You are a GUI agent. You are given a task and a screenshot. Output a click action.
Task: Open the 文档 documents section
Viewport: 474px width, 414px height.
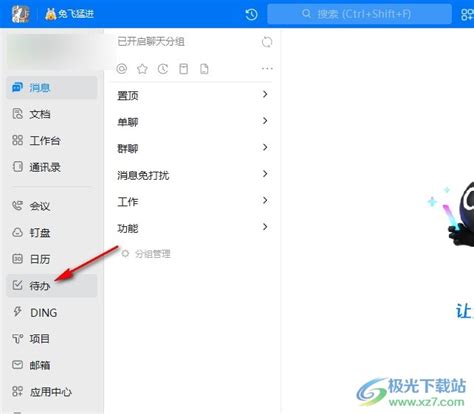[x=52, y=114]
